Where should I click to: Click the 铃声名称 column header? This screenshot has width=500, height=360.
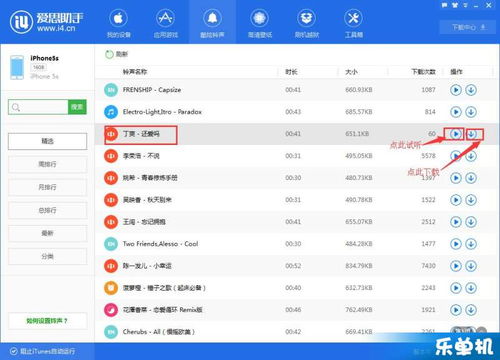tap(135, 72)
